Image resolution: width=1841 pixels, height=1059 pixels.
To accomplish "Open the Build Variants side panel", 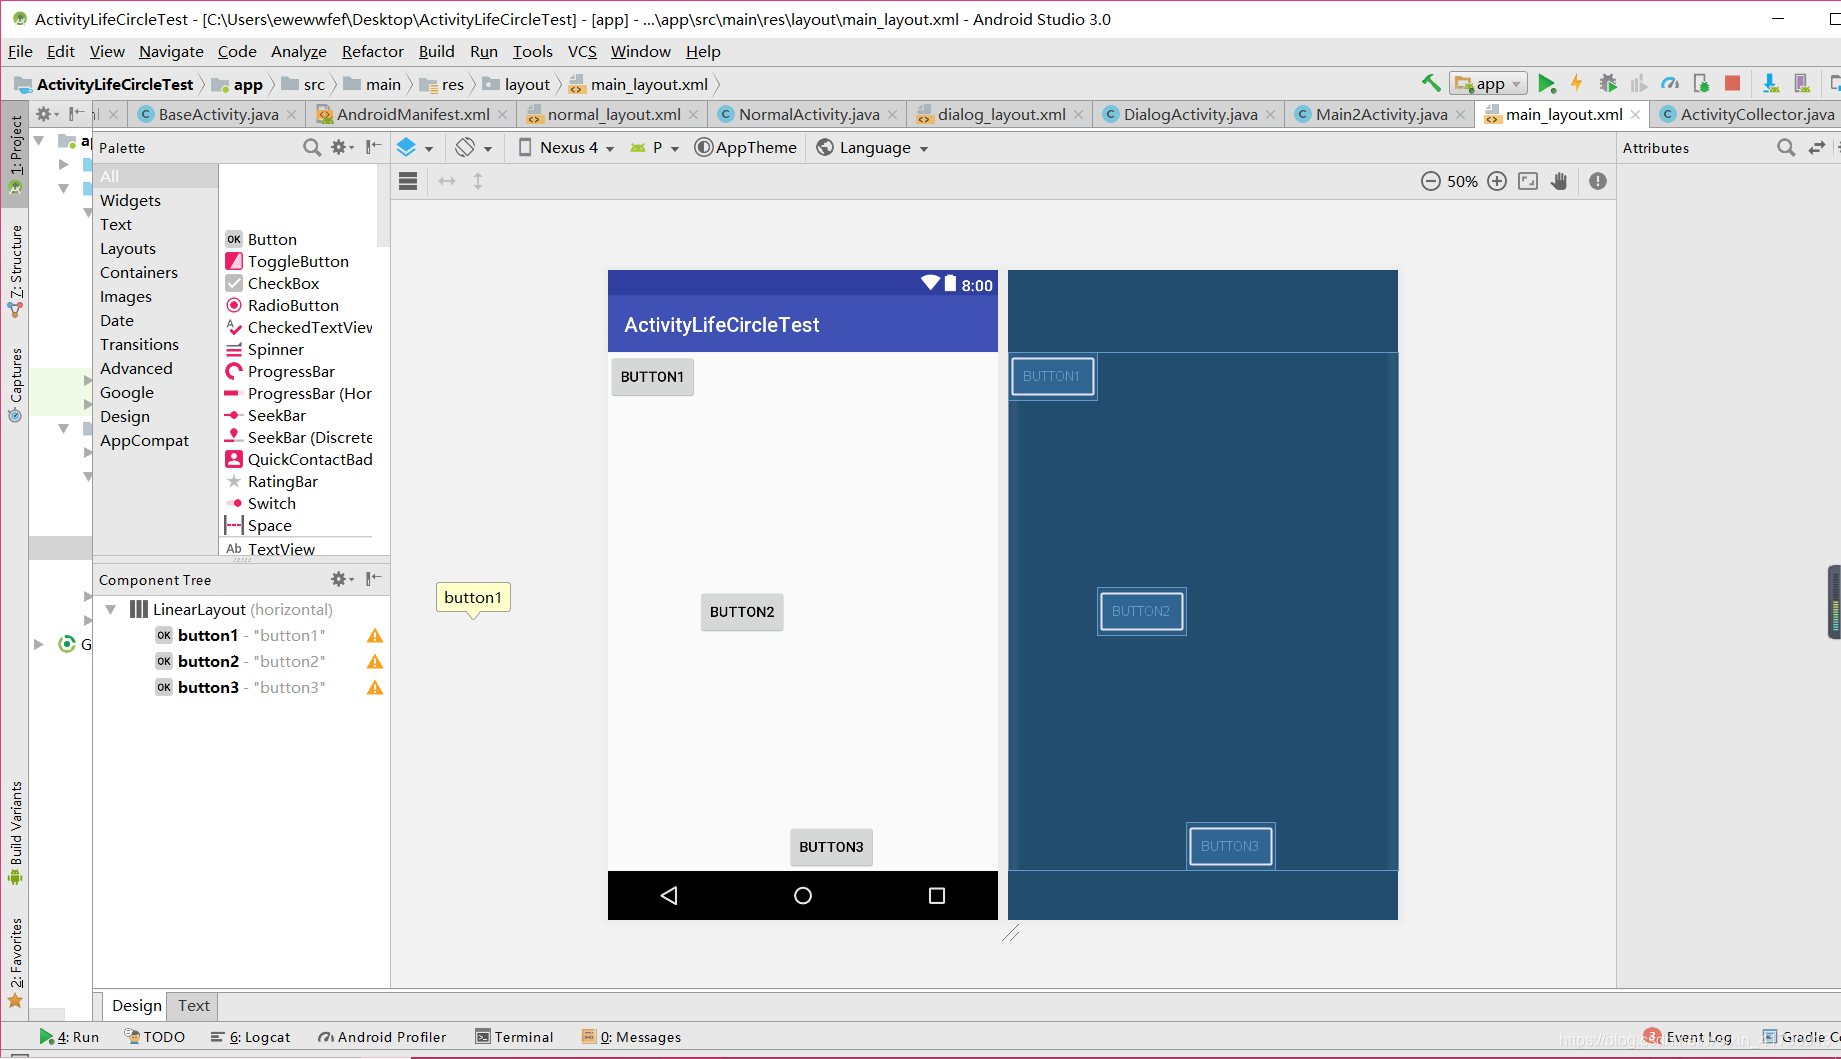I will point(15,832).
